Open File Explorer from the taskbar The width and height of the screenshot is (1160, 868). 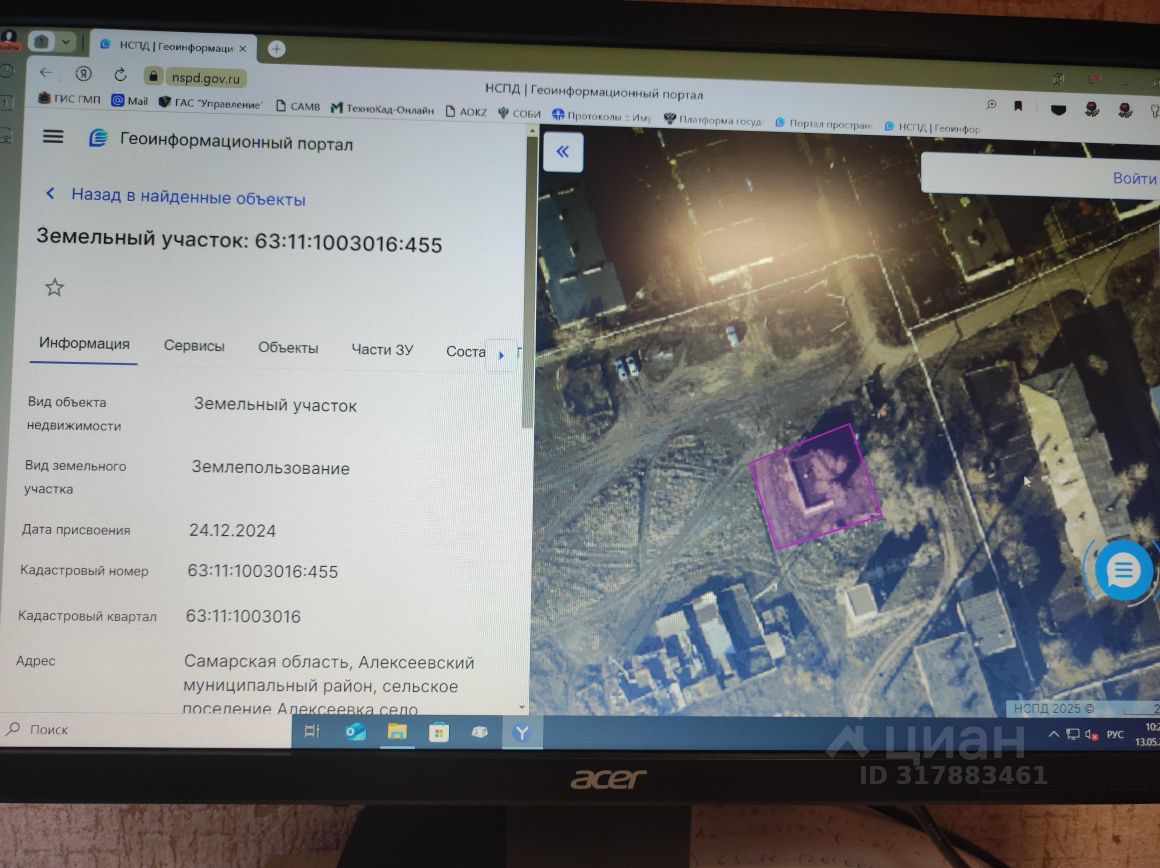click(x=397, y=732)
